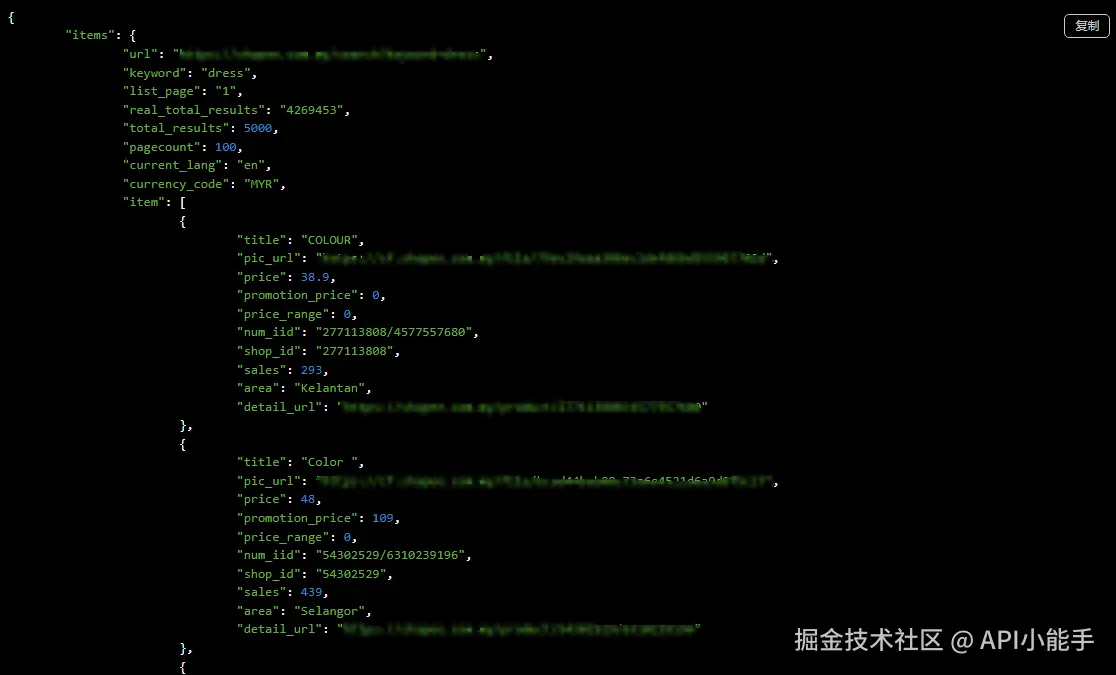Screen dimensions: 1116x675
Task: Click the blurred url value link
Action: 332,54
